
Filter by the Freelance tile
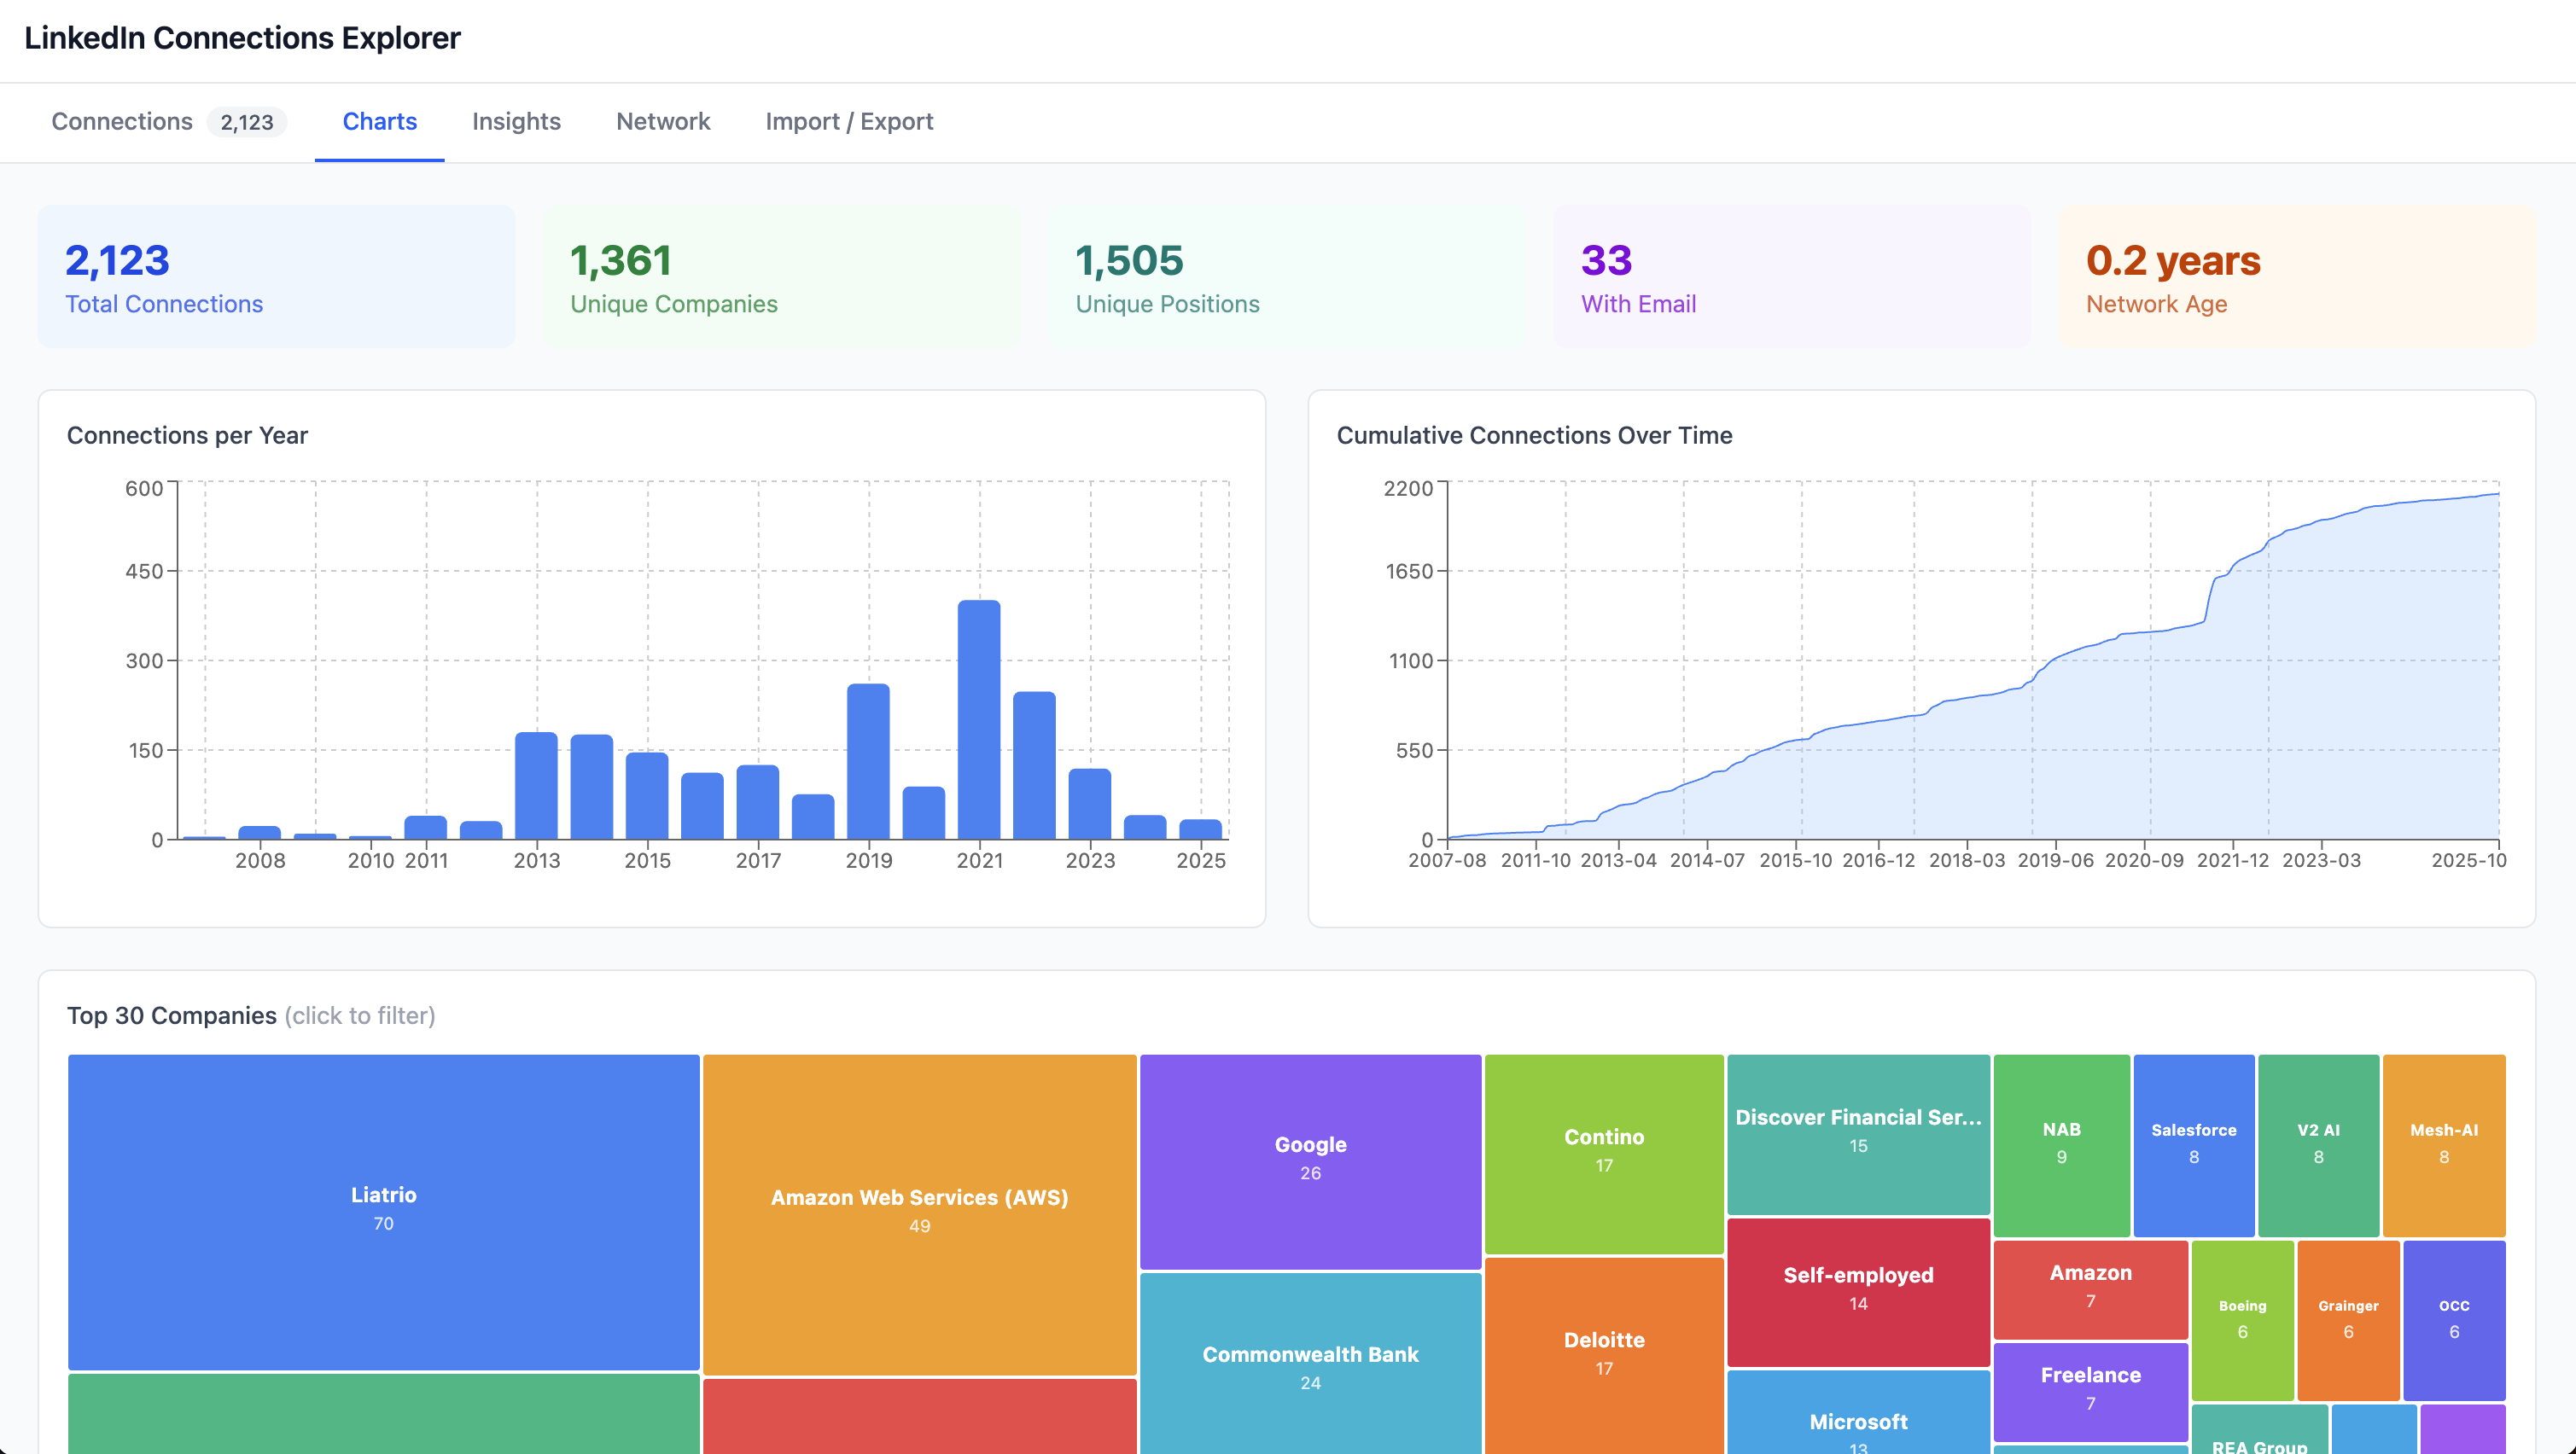point(2091,1392)
